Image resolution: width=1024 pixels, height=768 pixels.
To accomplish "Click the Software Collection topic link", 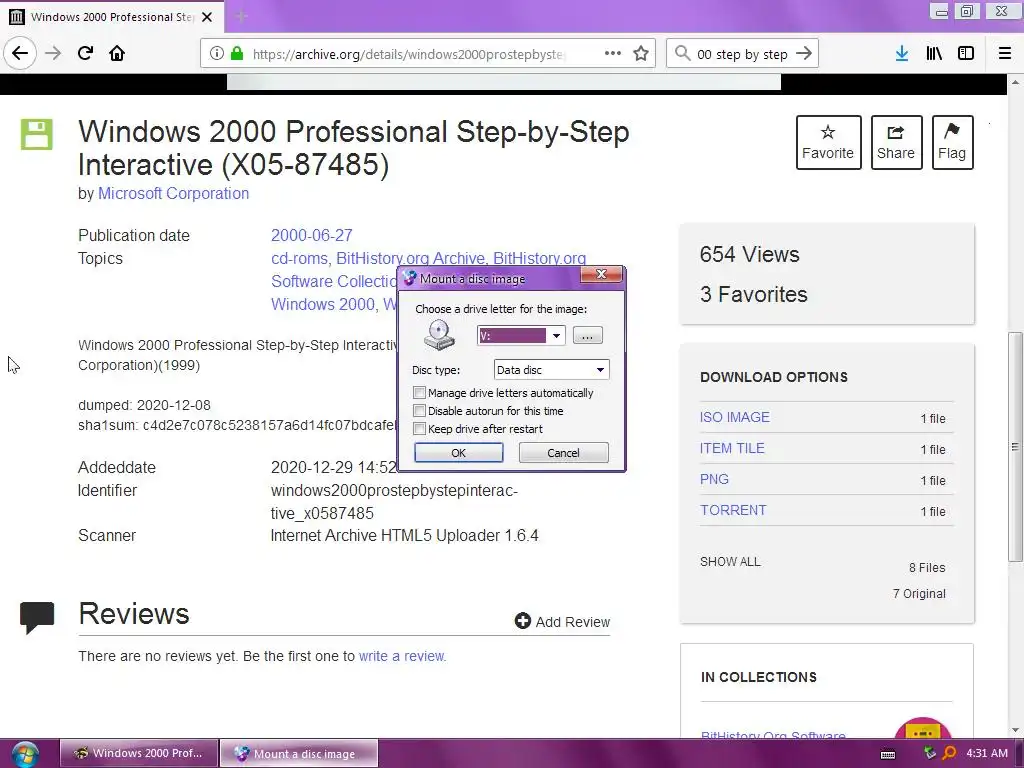I will coord(334,281).
